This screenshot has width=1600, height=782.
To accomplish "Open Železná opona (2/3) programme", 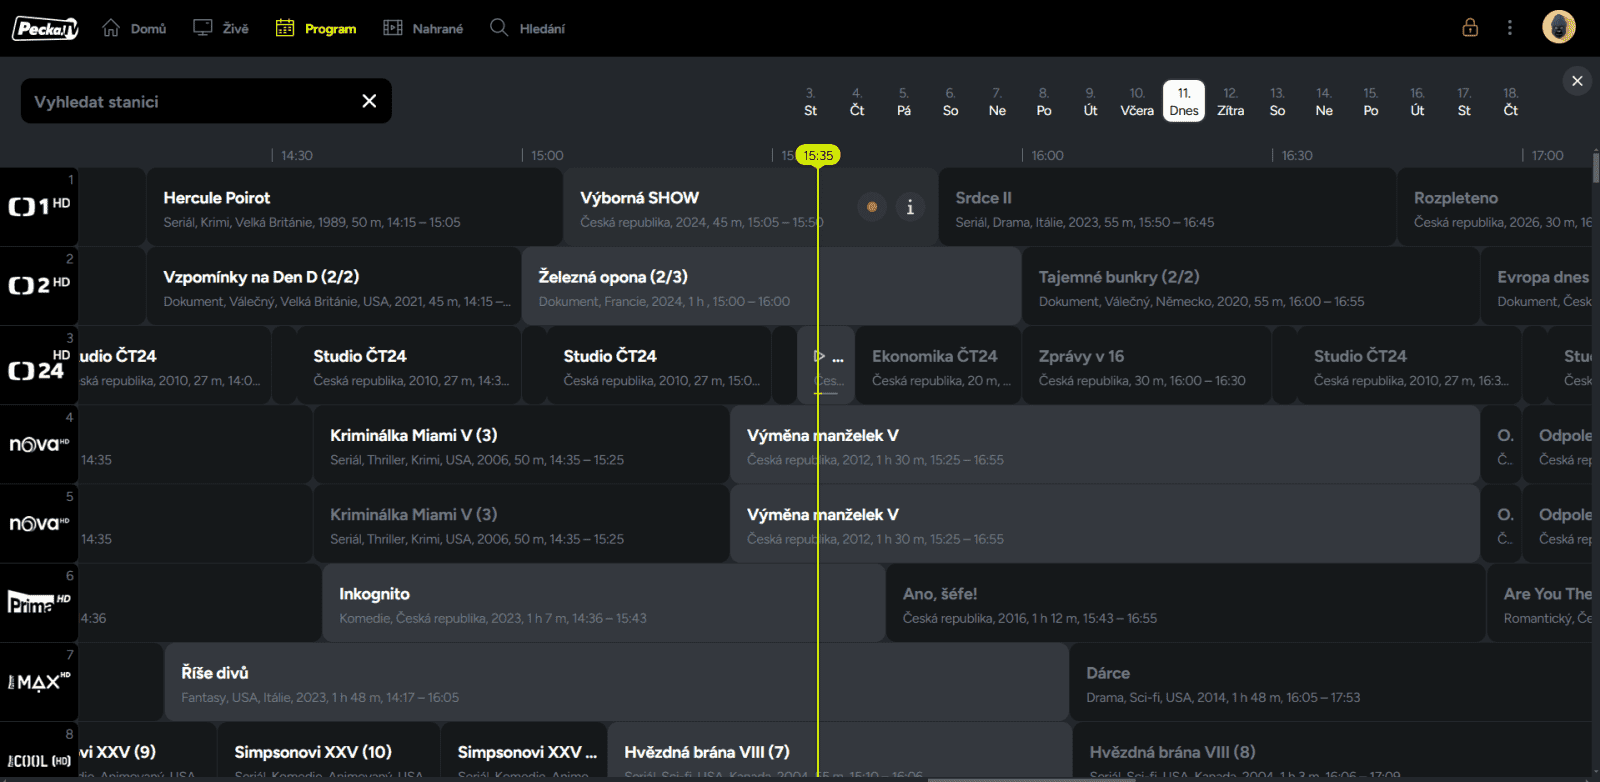I will pyautogui.click(x=771, y=286).
